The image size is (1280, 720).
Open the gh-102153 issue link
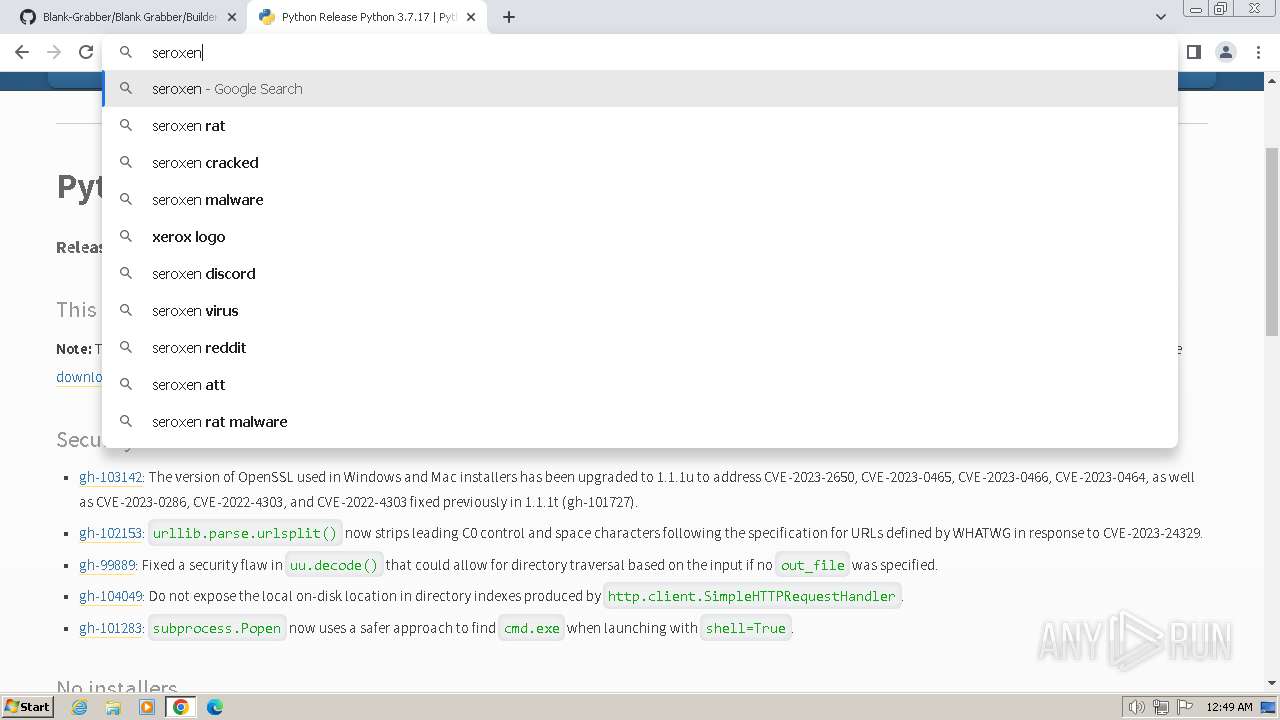coord(111,533)
